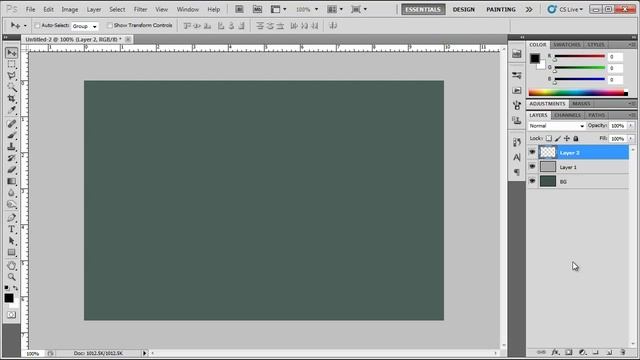Switch to the Essentials workspace
The image size is (640, 360).
point(423,9)
